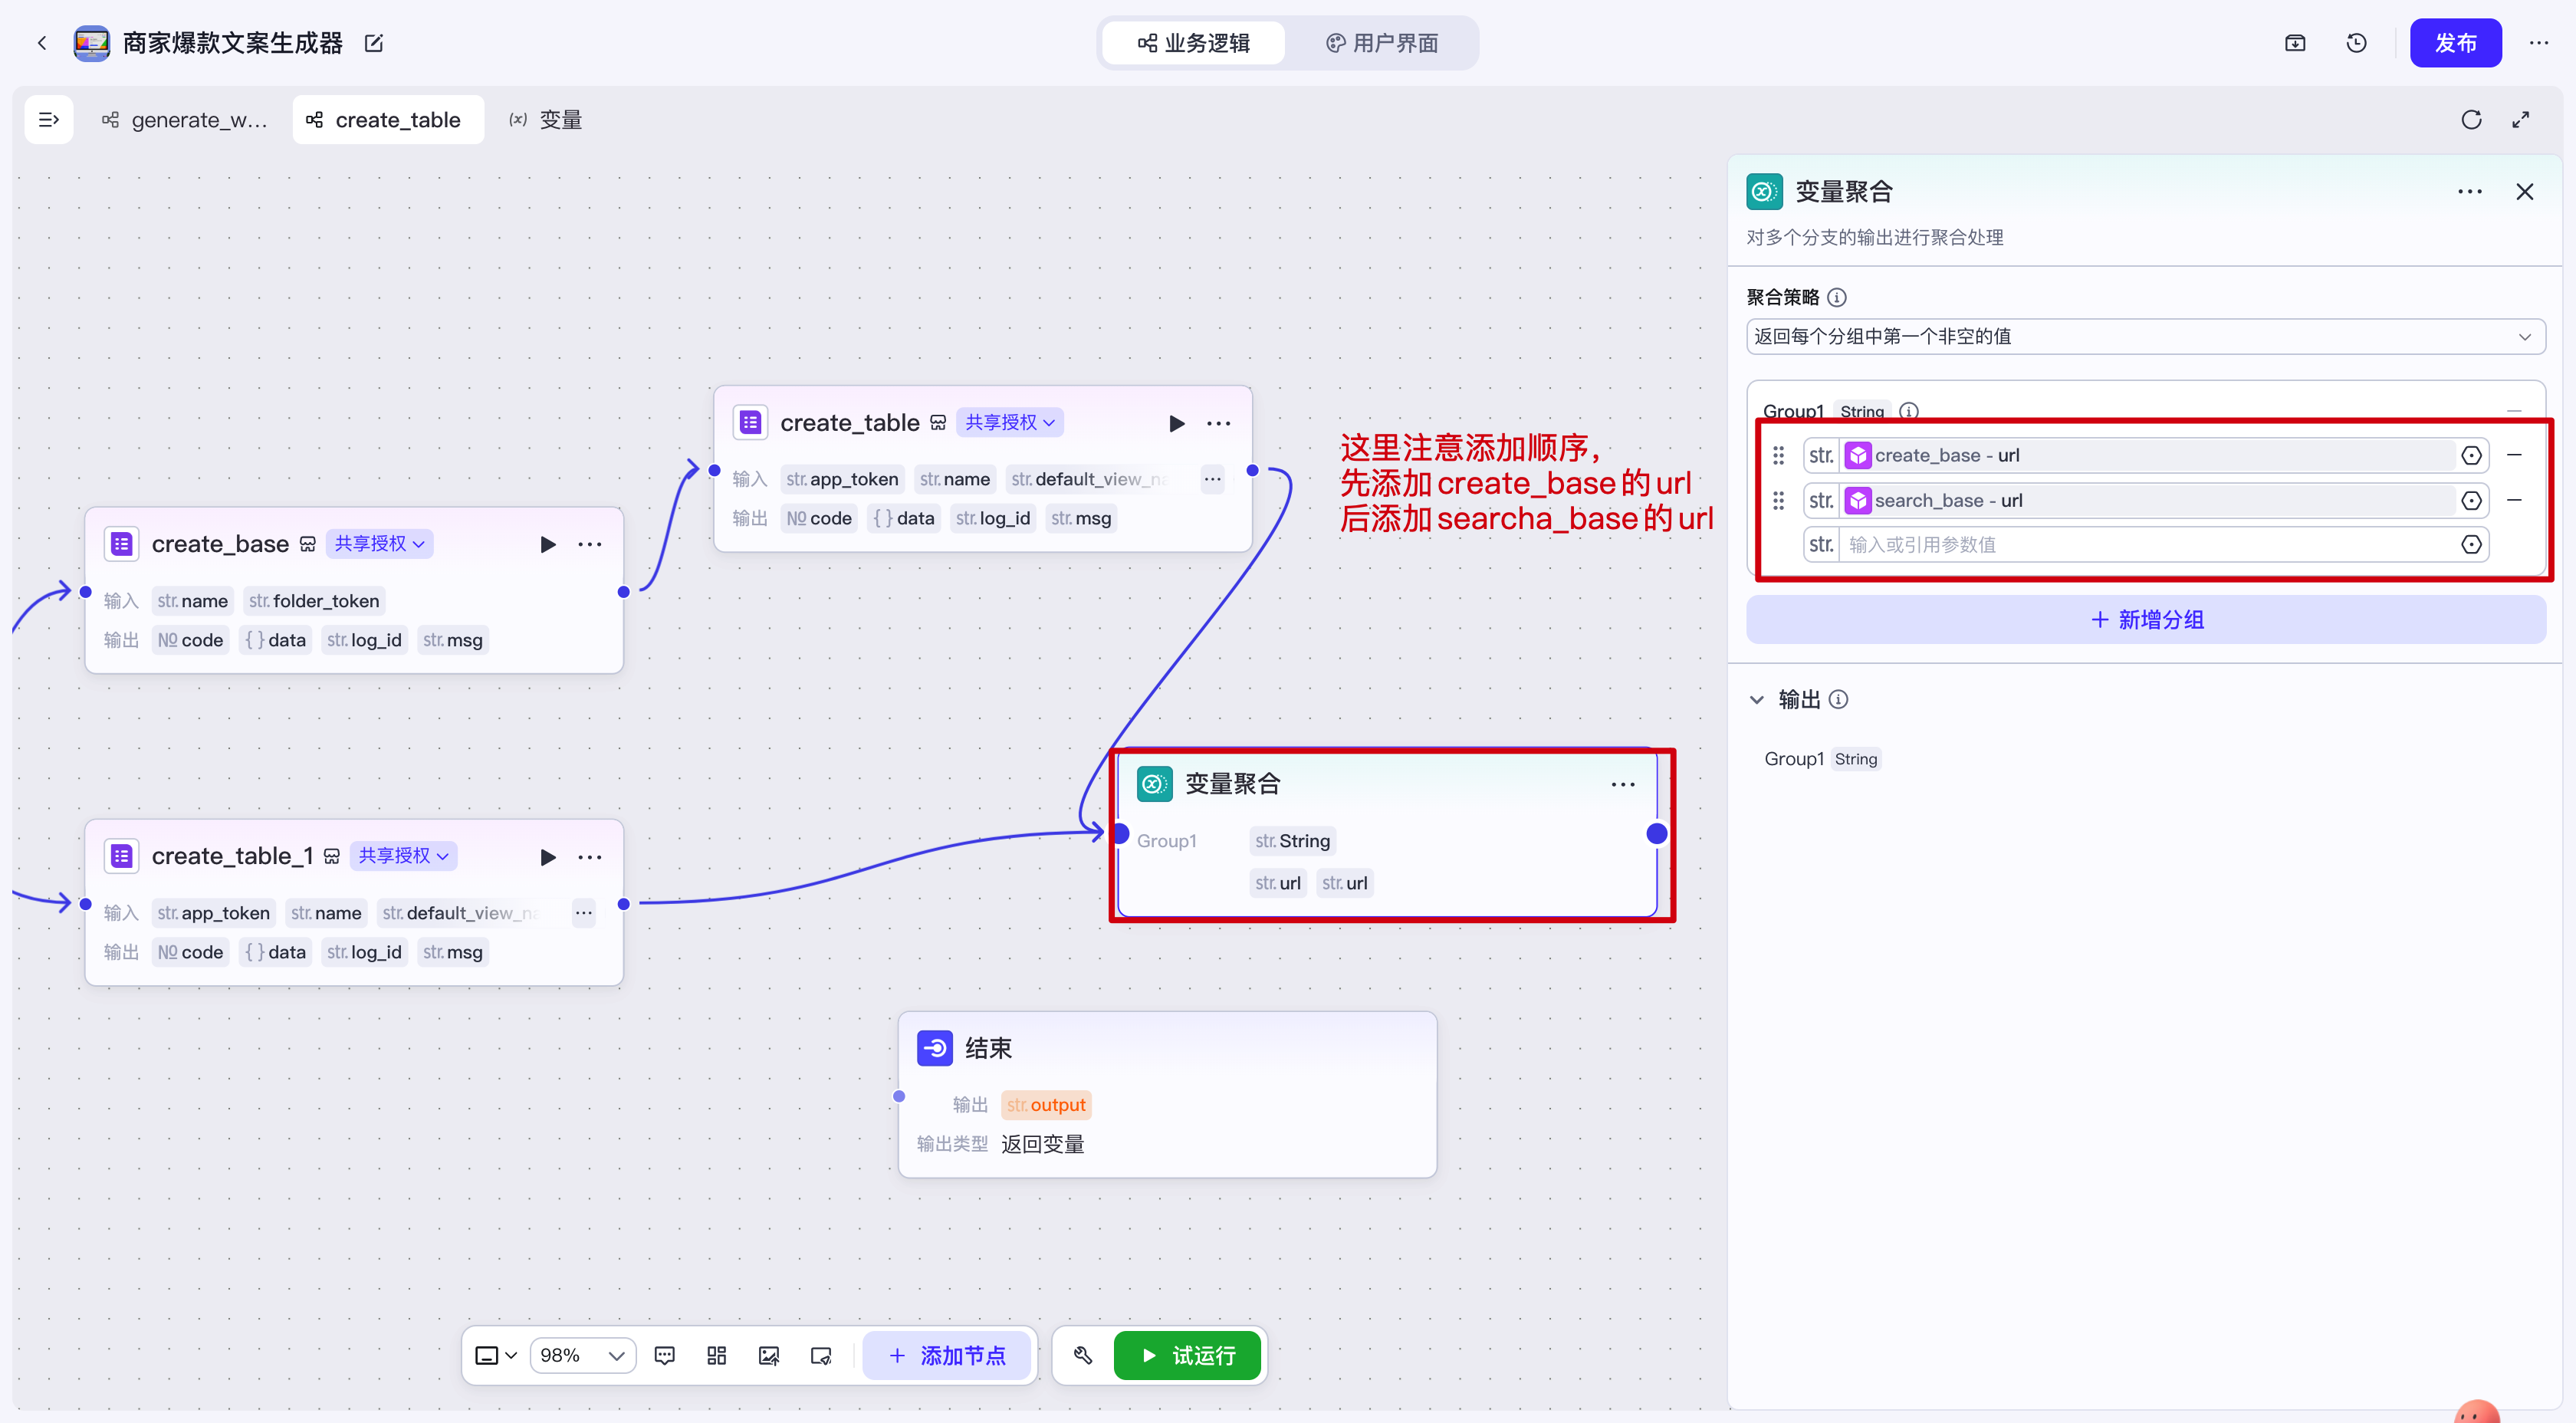Open the generate_w... workflow tab
The image size is (2576, 1423).
[x=185, y=120]
